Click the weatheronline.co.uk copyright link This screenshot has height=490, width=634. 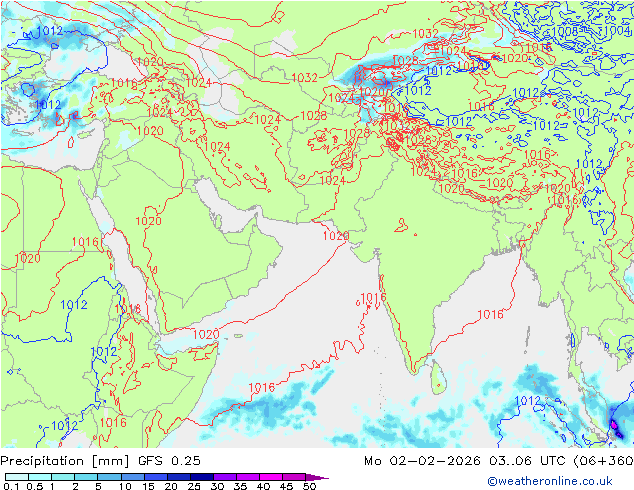[550, 481]
